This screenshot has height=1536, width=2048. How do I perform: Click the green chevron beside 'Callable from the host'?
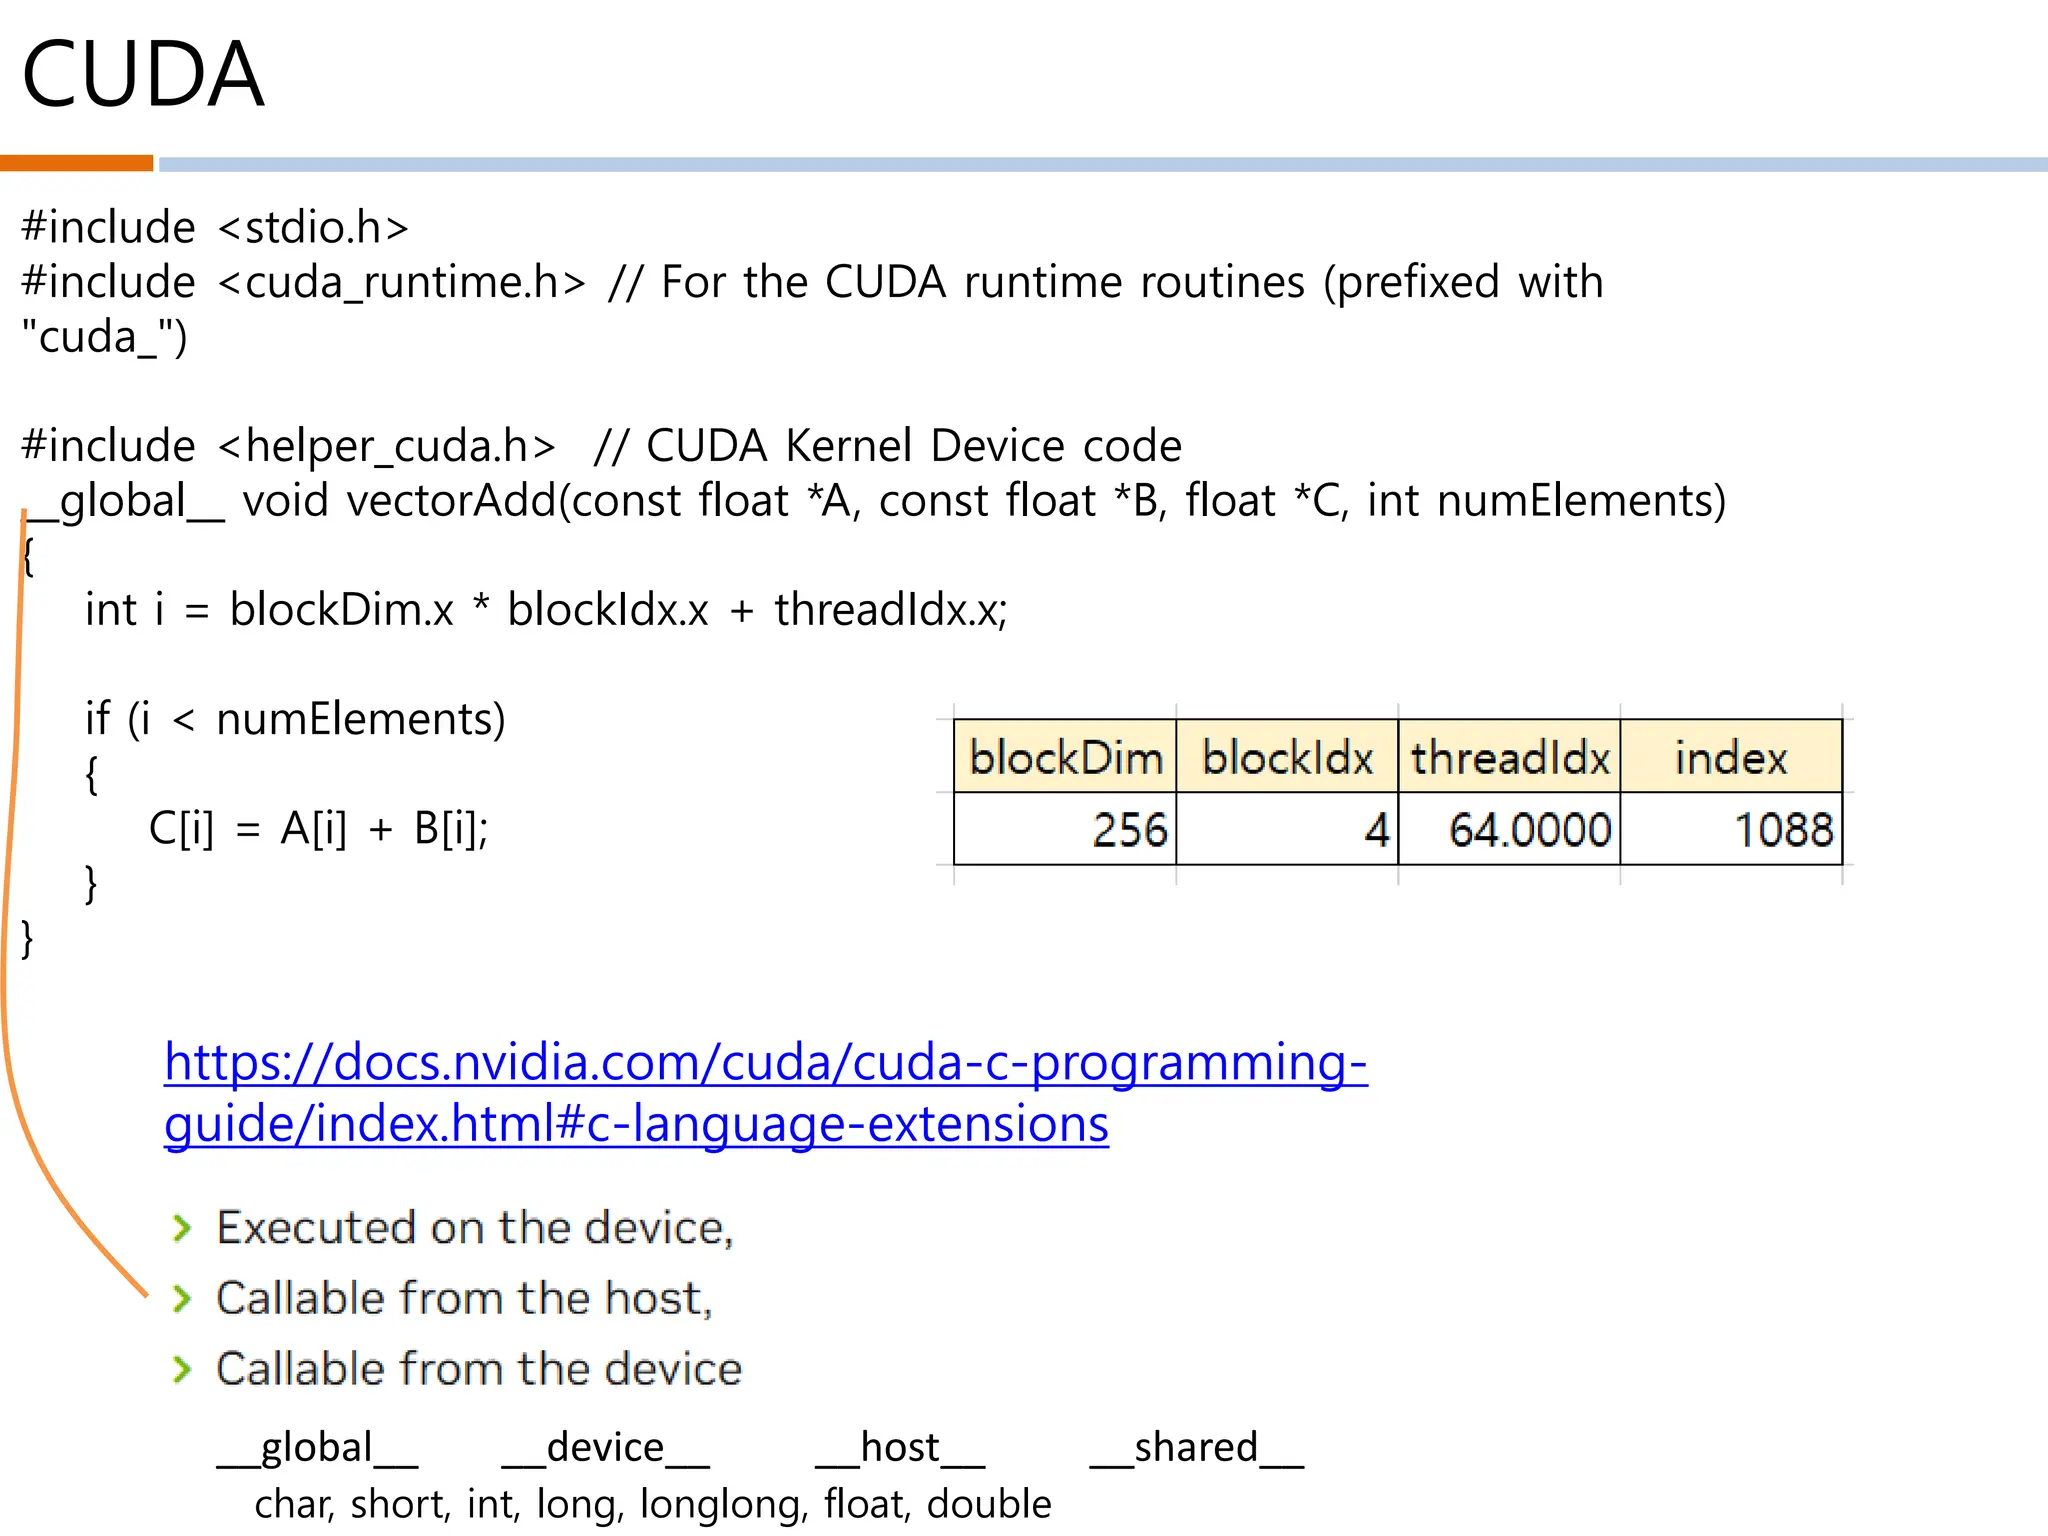point(181,1298)
